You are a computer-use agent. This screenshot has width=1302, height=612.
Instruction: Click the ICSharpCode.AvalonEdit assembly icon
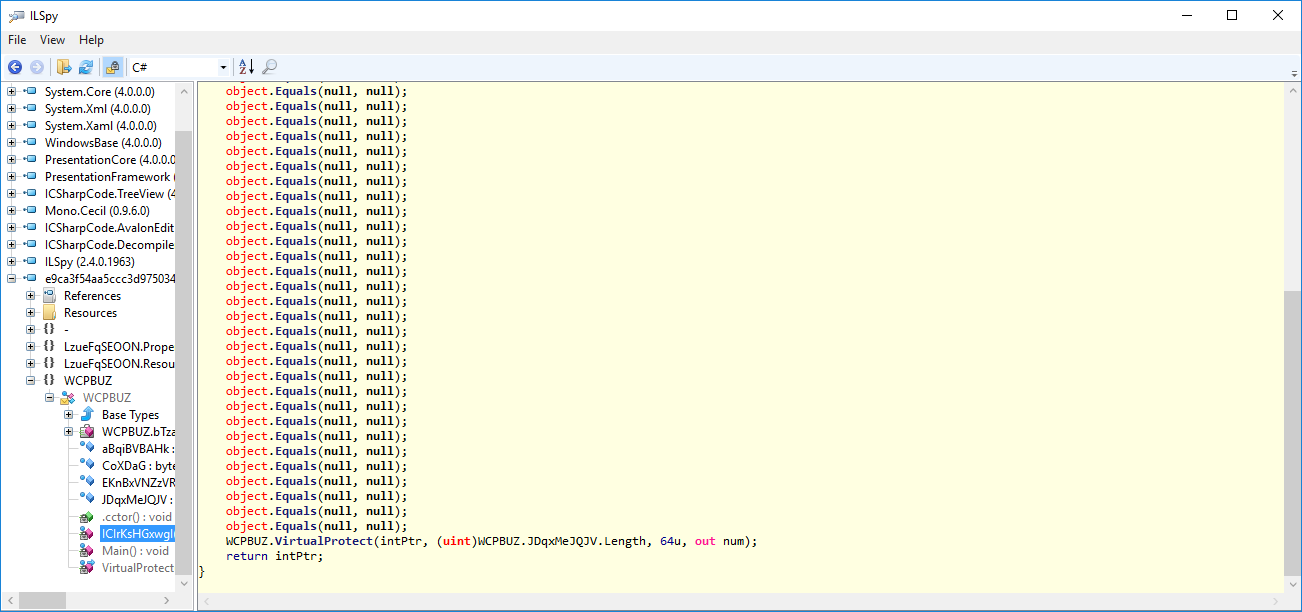30,228
